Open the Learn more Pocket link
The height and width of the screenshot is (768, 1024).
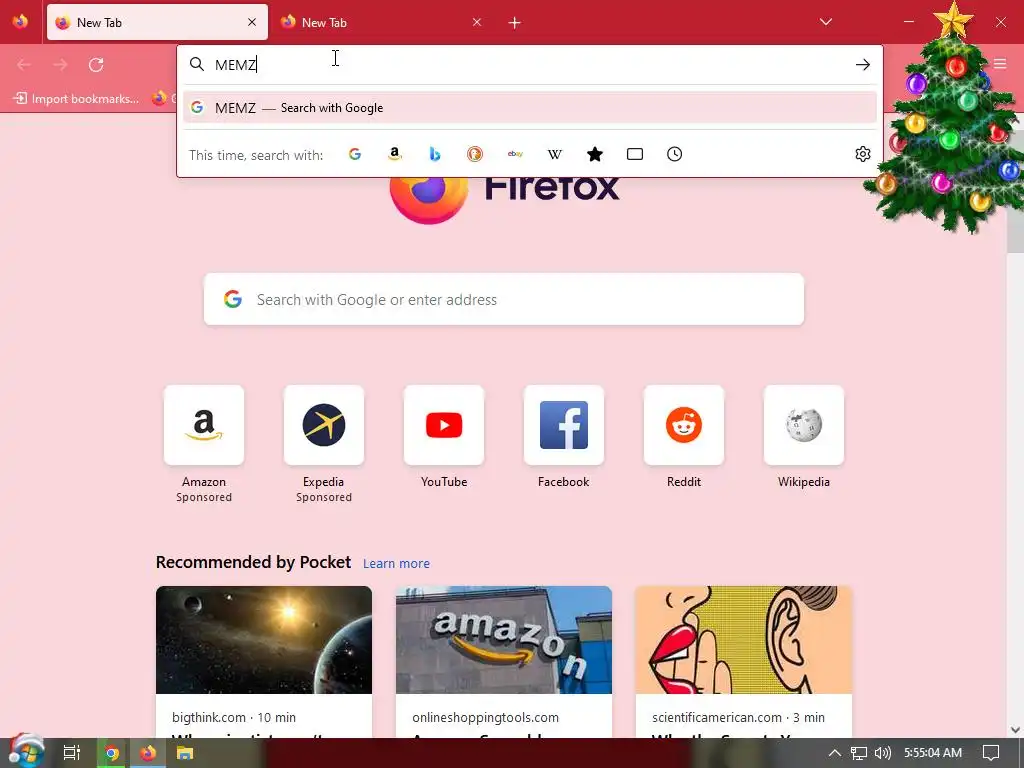point(396,564)
